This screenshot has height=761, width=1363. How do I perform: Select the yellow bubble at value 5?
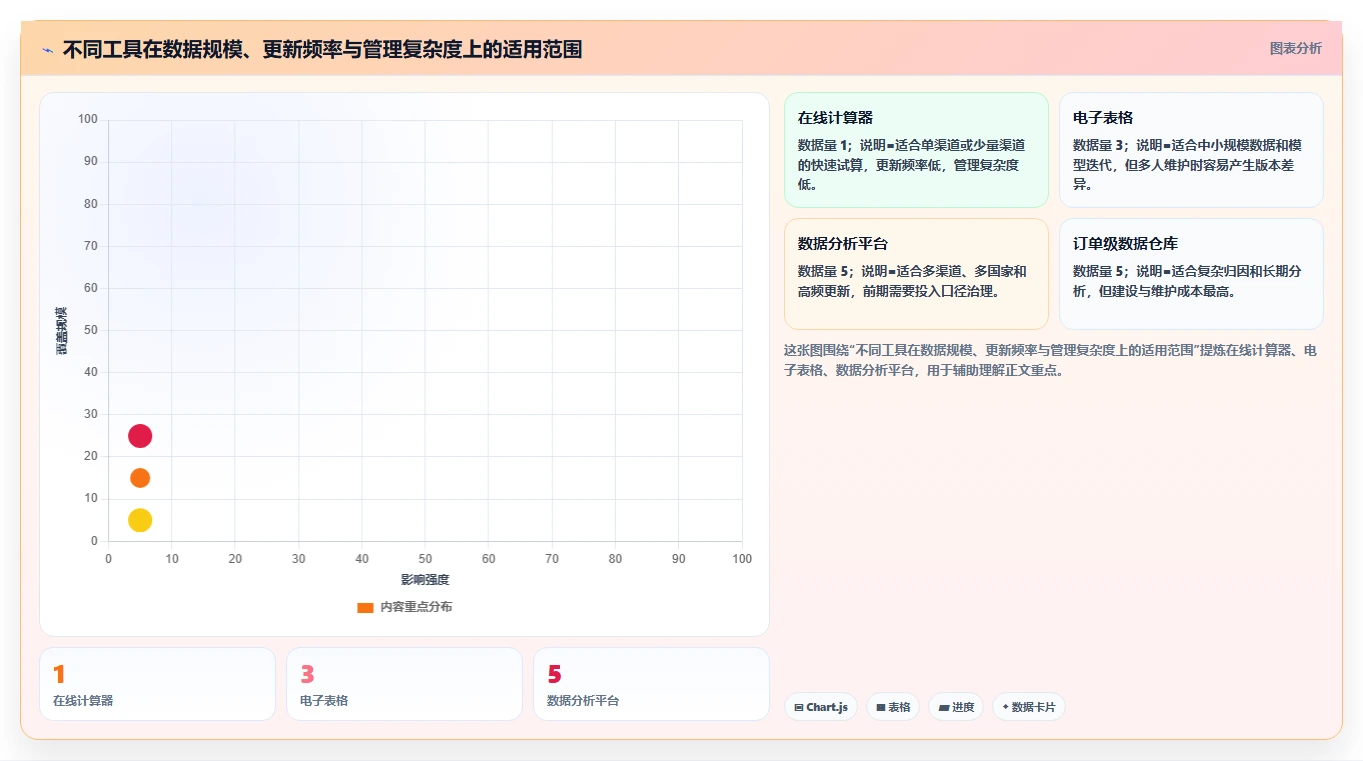(x=140, y=520)
